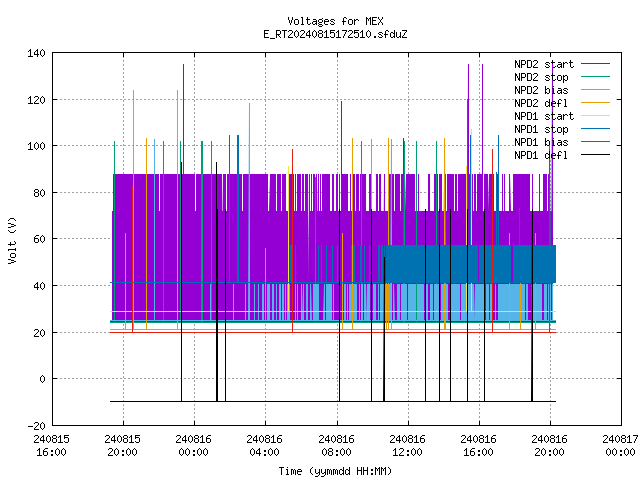
Task: Click the black NPD1 defl legend line
Action: point(595,155)
